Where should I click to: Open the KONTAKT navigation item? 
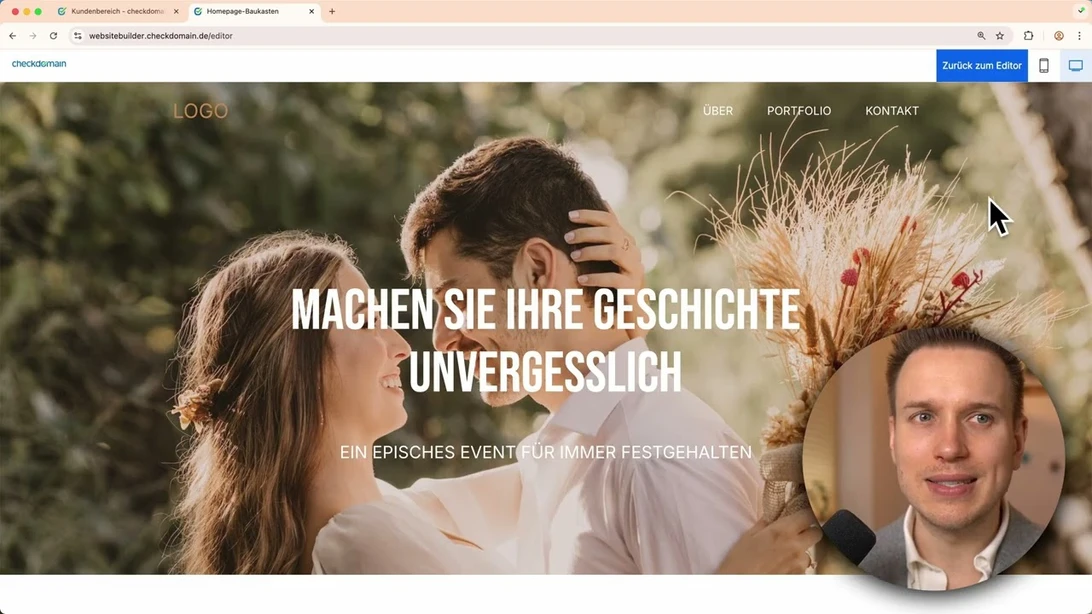pyautogui.click(x=892, y=111)
